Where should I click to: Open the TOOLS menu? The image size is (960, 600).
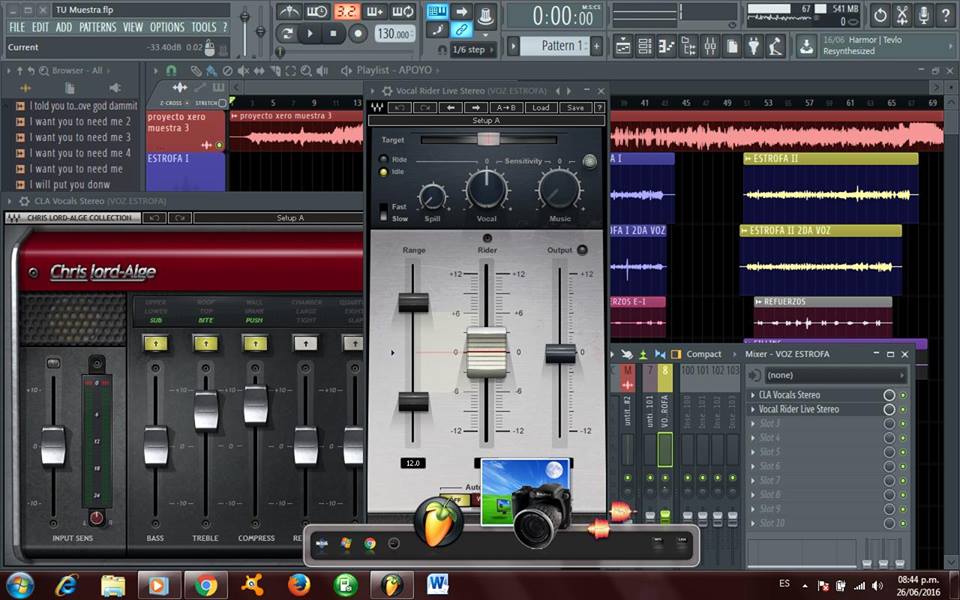pyautogui.click(x=203, y=28)
